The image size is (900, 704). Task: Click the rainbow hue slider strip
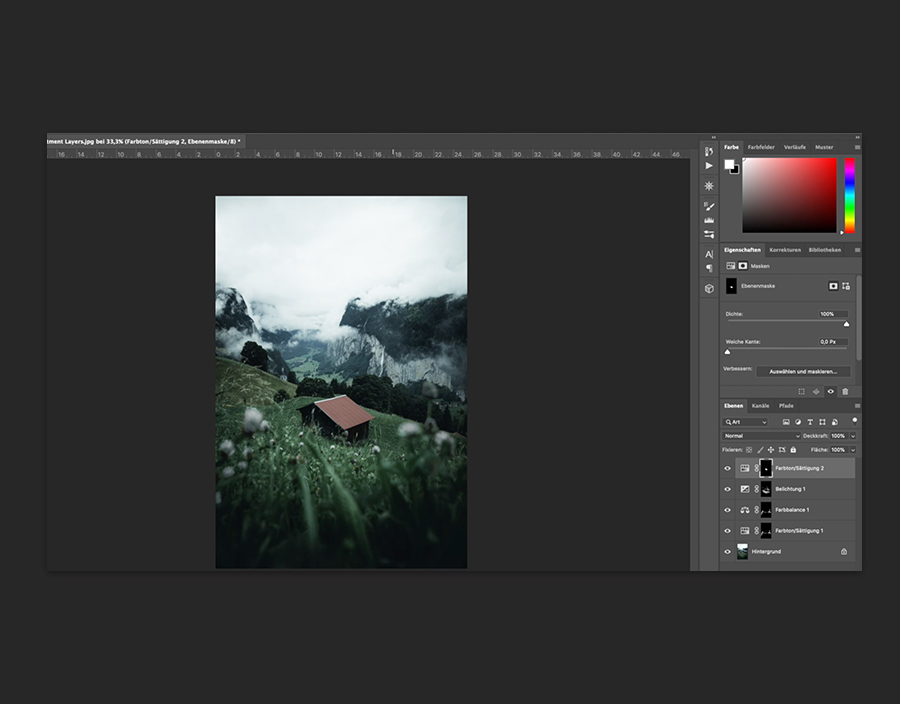point(850,195)
